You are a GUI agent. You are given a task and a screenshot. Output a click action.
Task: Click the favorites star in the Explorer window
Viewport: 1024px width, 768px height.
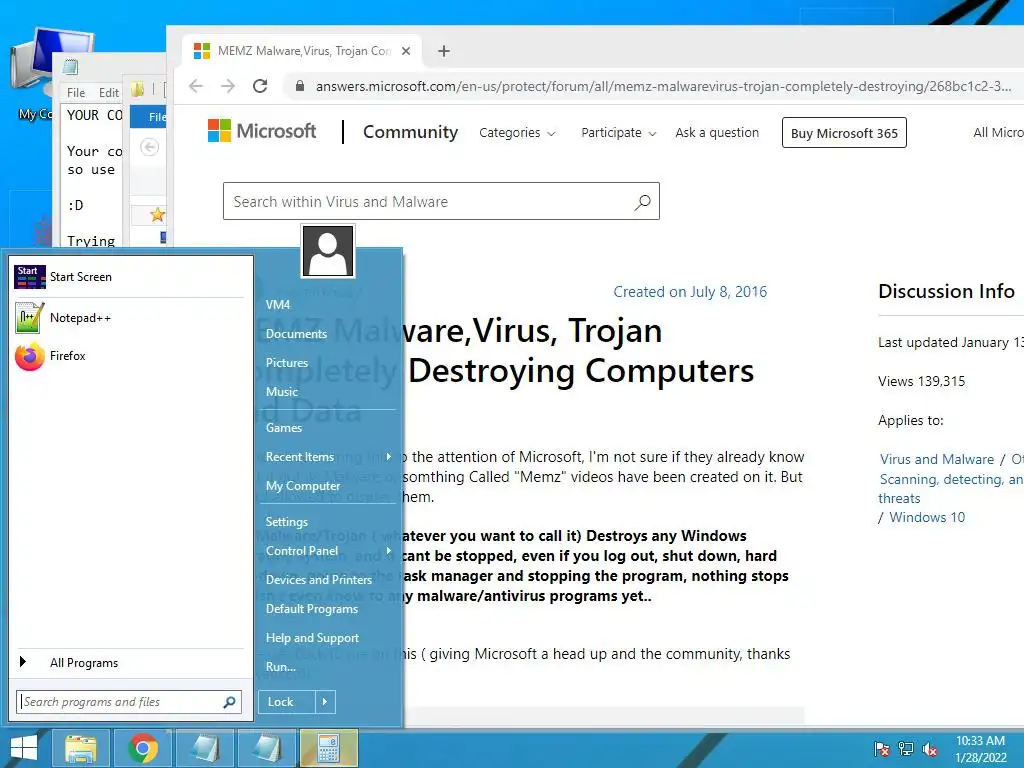pyautogui.click(x=157, y=214)
